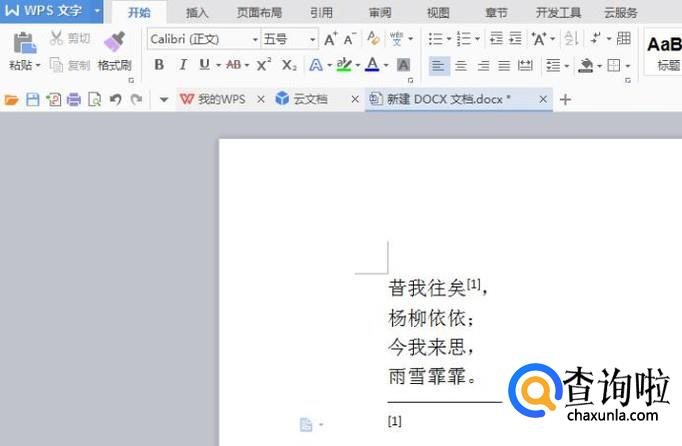Click the footnote reference [1] in text
This screenshot has height=446, width=682.
point(474,284)
